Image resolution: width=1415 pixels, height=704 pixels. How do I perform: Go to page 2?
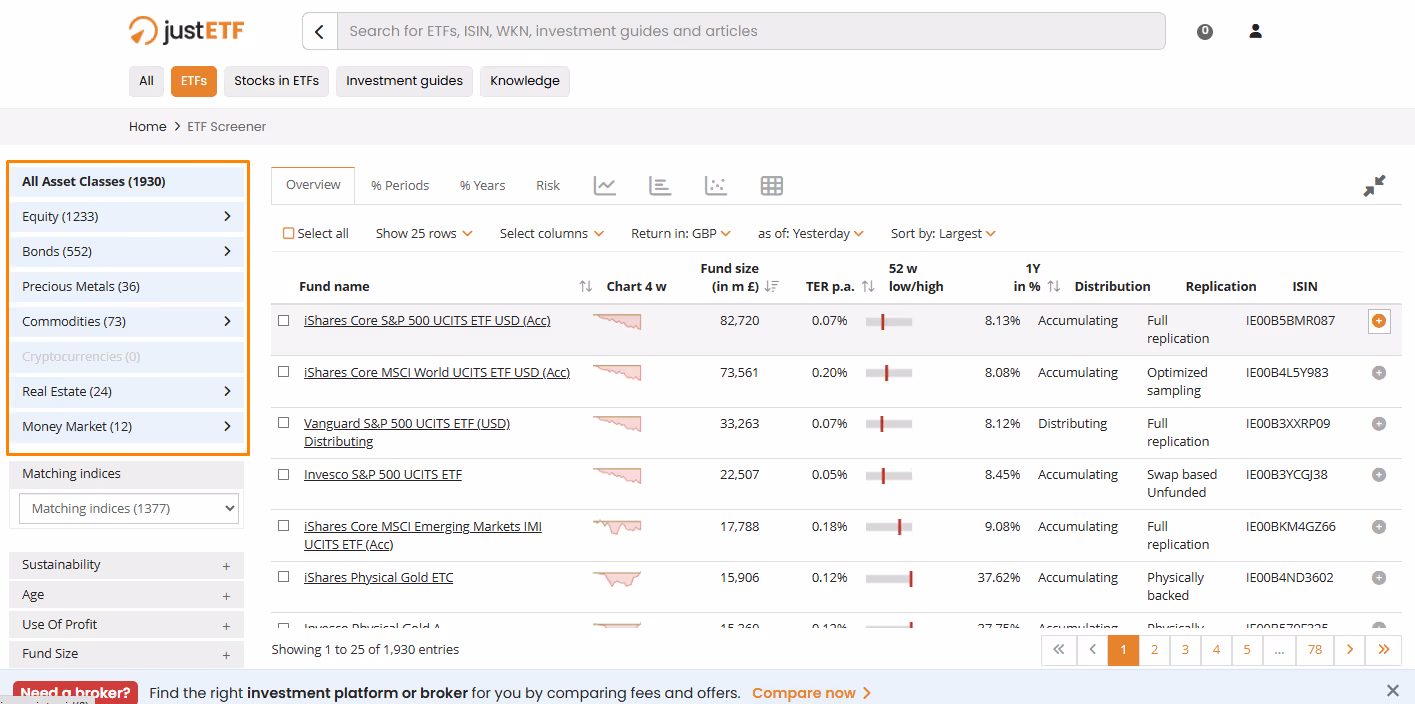click(1154, 649)
